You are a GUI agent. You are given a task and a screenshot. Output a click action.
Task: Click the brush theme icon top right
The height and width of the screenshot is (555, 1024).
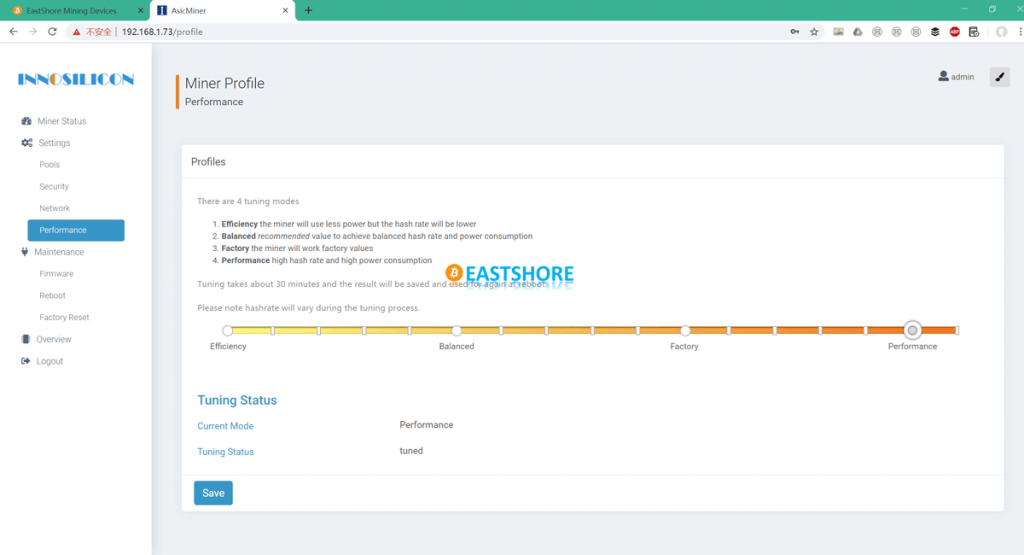(x=999, y=77)
